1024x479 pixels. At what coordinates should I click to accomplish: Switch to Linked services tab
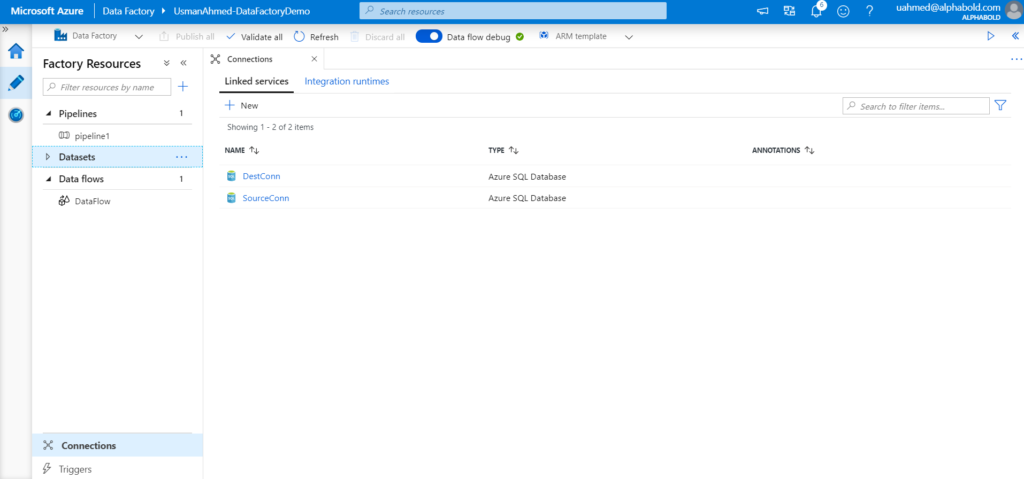[x=257, y=82]
